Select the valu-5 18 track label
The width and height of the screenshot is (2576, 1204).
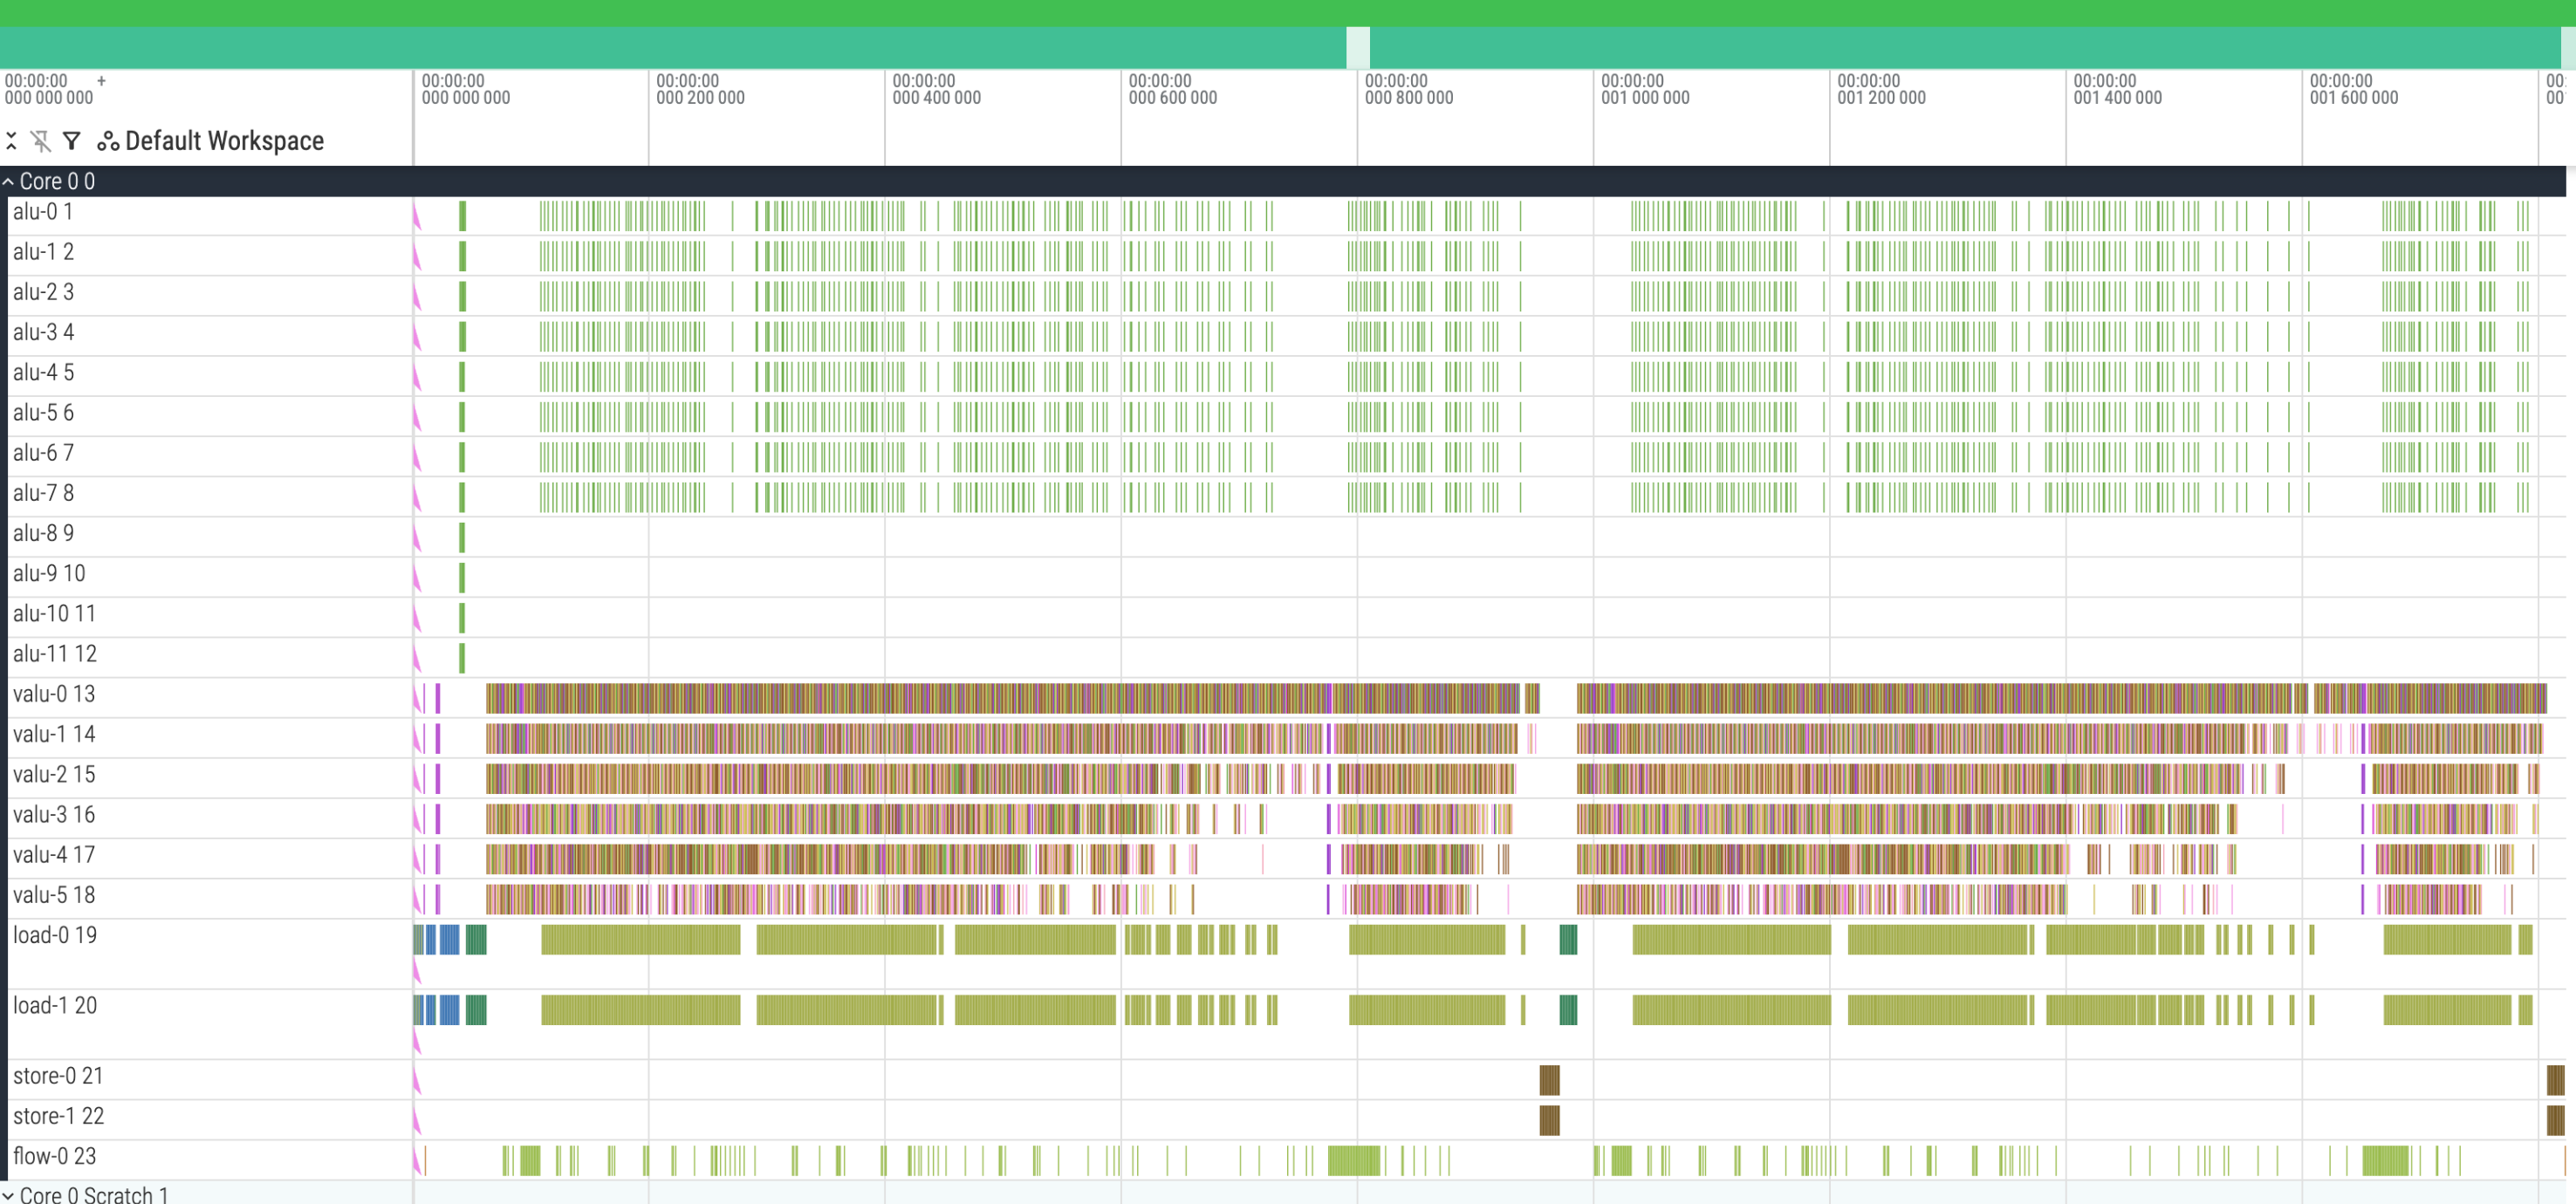coord(54,895)
